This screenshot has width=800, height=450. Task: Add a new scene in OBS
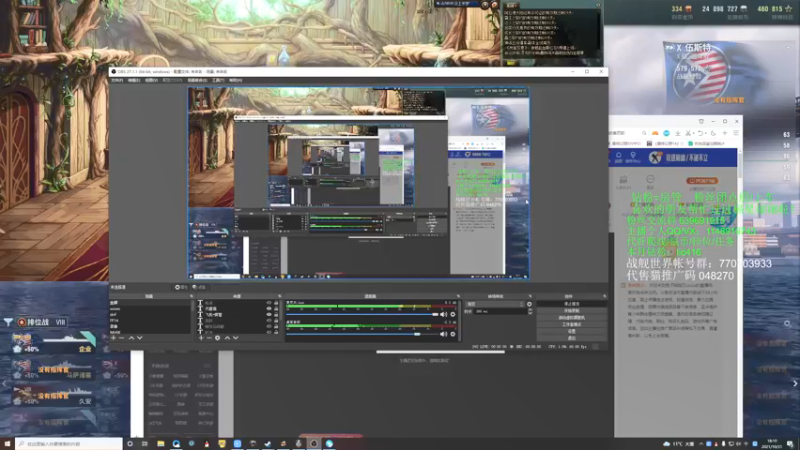[x=113, y=338]
